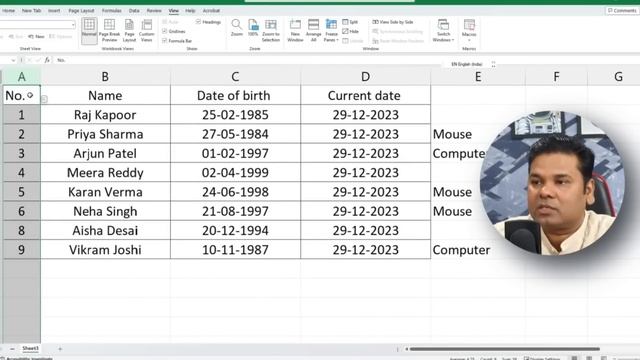Toggle the Gridlines checkbox
640x360 pixels.
point(174,31)
